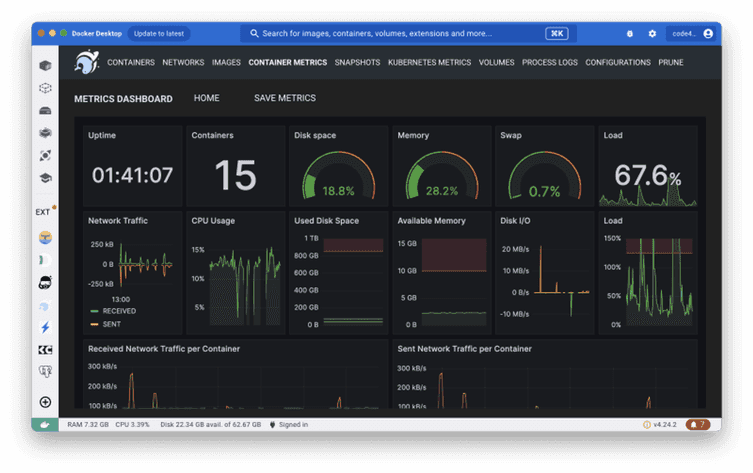Click the Available Memory panel title

pos(431,221)
